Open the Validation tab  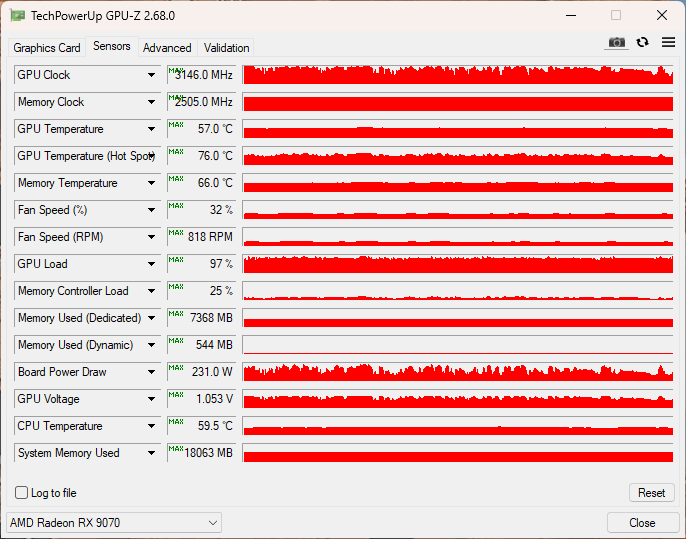[227, 48]
